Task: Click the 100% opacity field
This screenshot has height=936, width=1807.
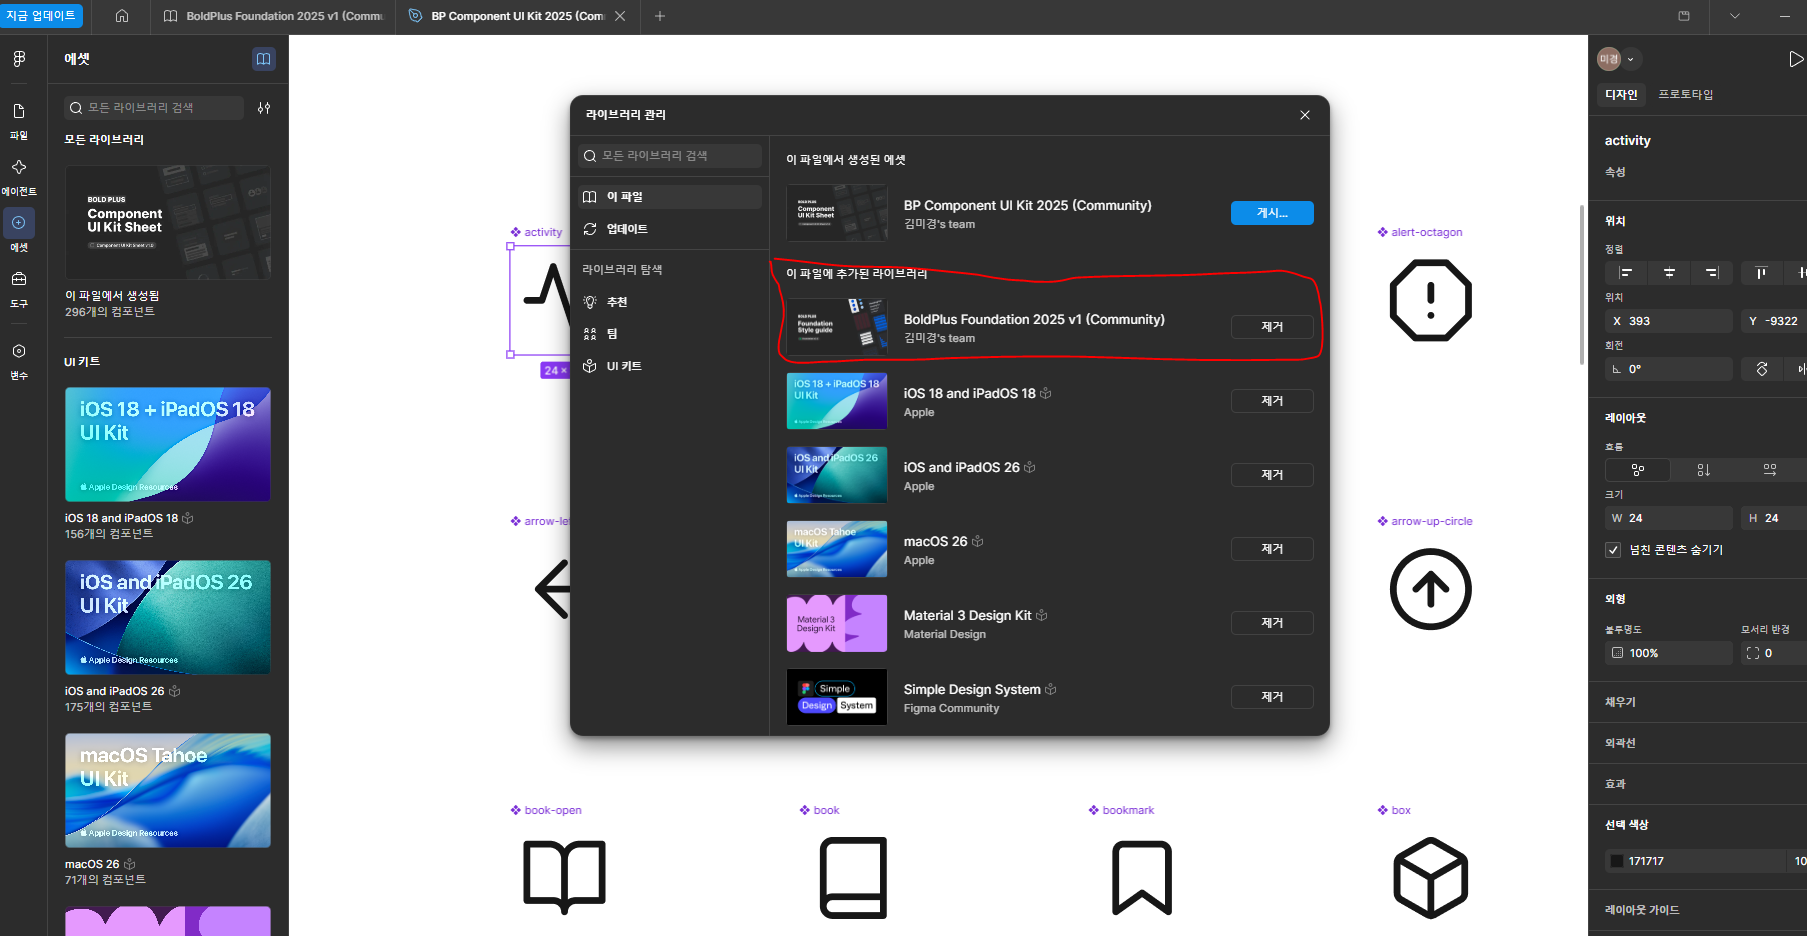Action: click(x=1669, y=653)
